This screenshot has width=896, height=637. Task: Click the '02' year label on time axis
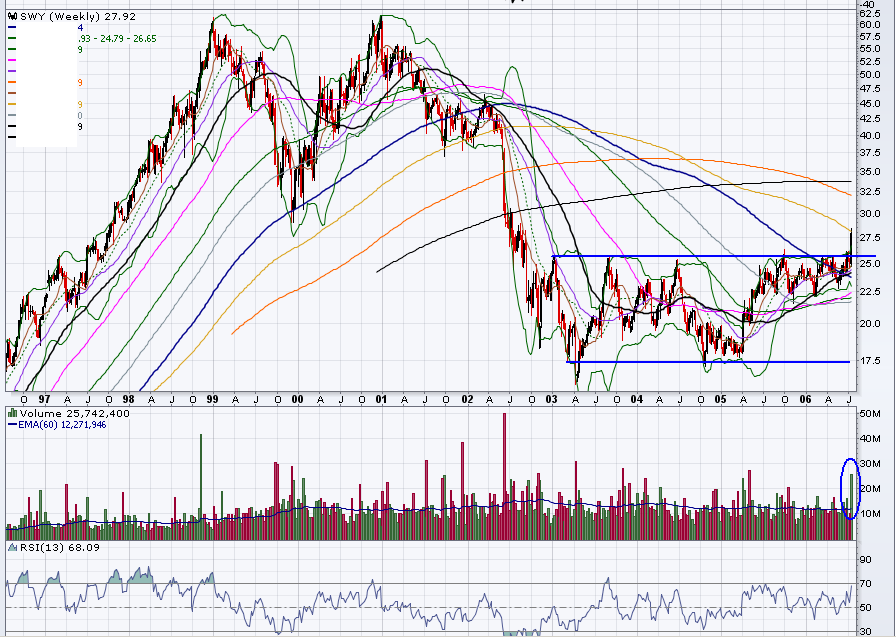tap(467, 399)
